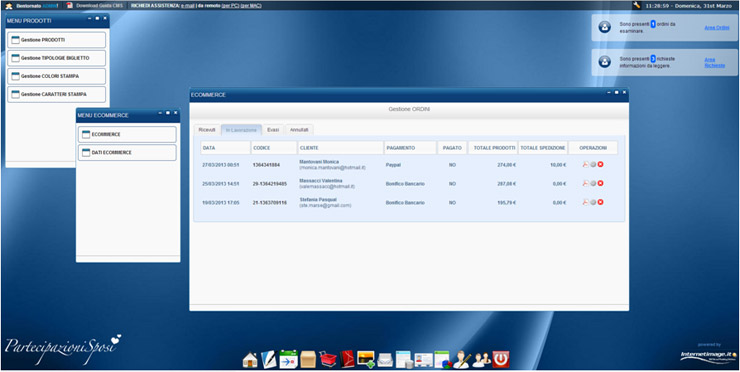
Task: Open PDF for Massacci Valentina order
Action: click(x=585, y=183)
